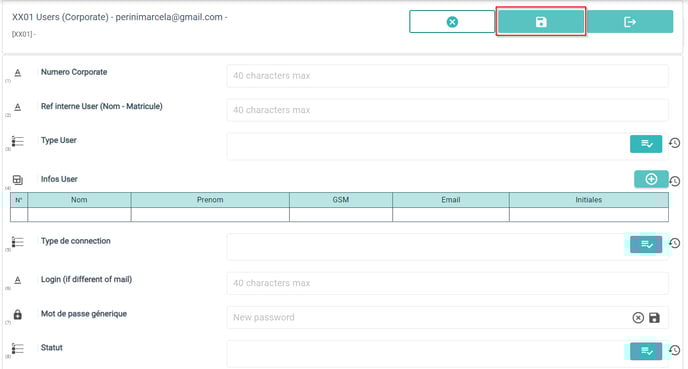Open the Statut selection list button
This screenshot has width=688, height=369.
(646, 351)
